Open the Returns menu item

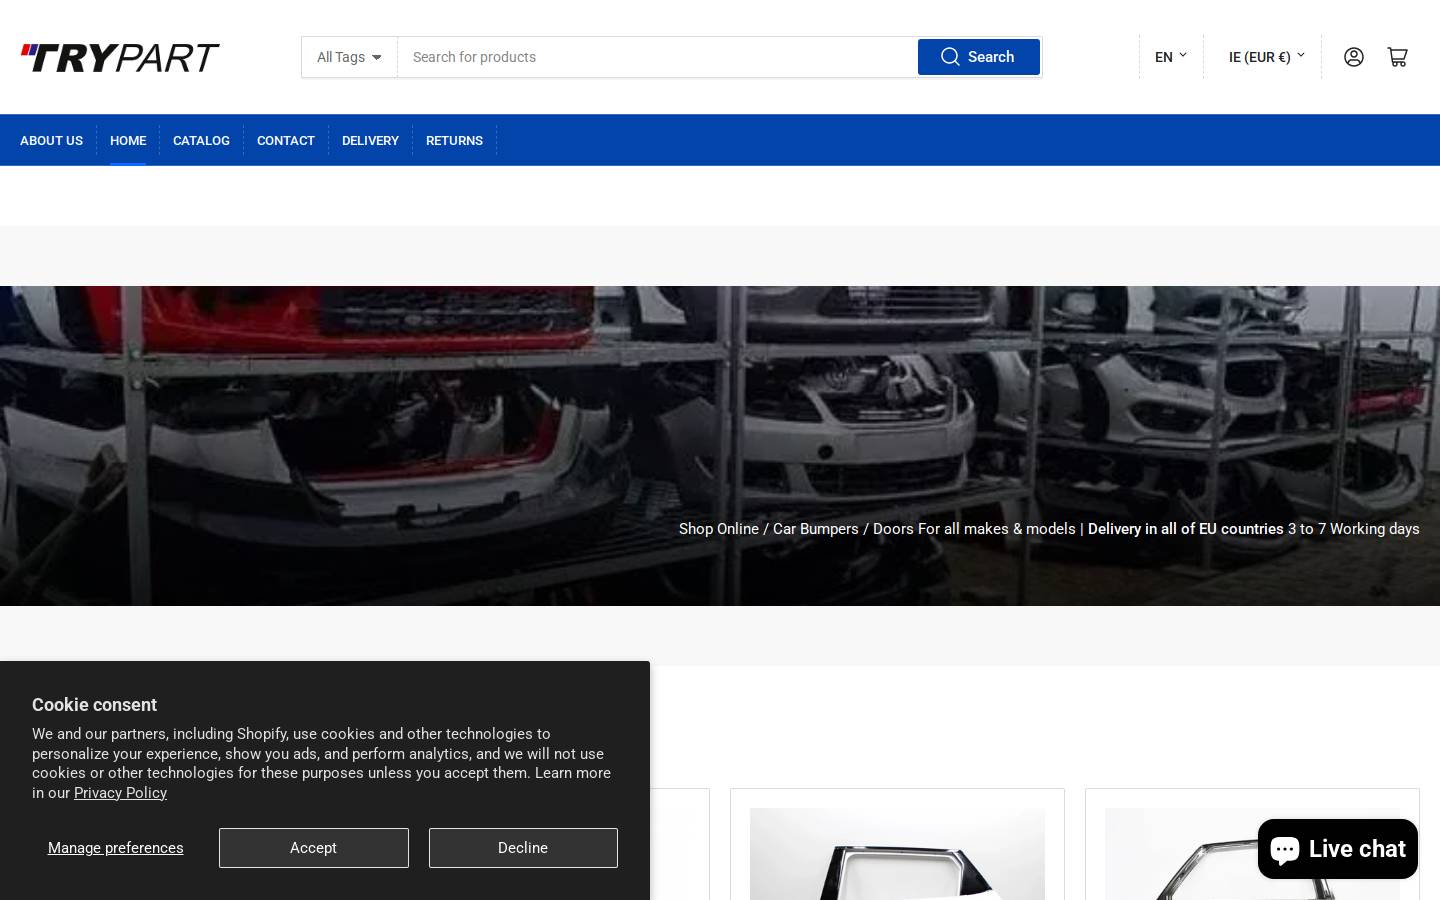454,140
